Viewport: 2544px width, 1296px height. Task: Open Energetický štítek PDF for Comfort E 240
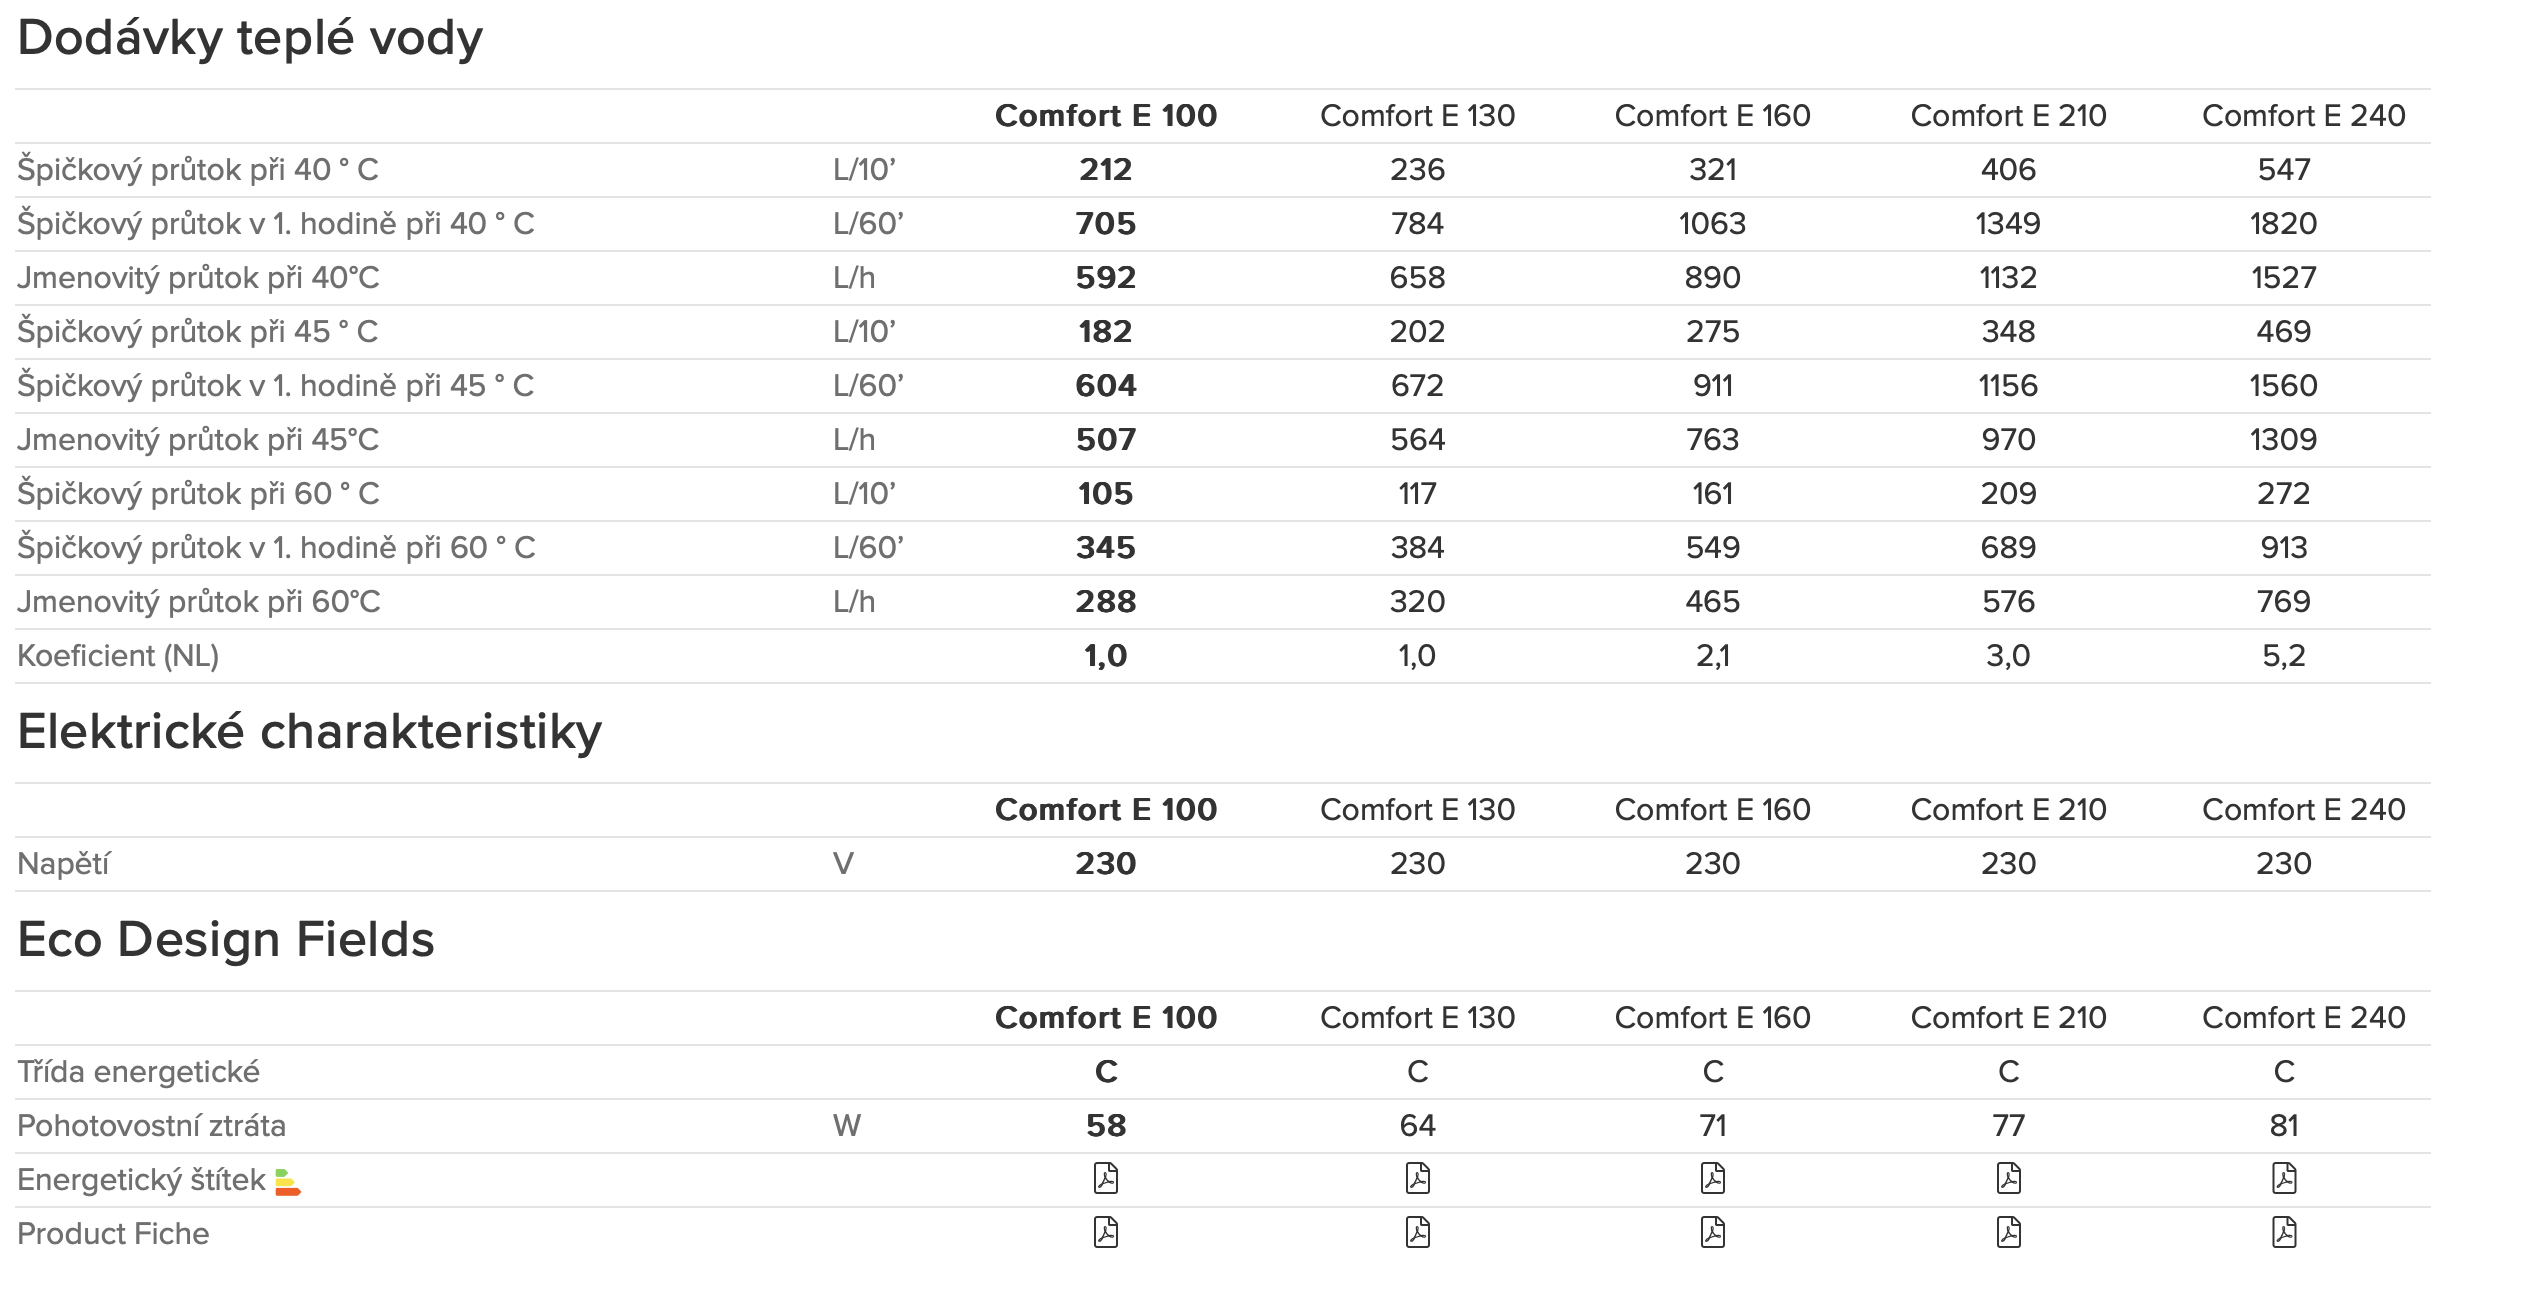click(x=2283, y=1179)
